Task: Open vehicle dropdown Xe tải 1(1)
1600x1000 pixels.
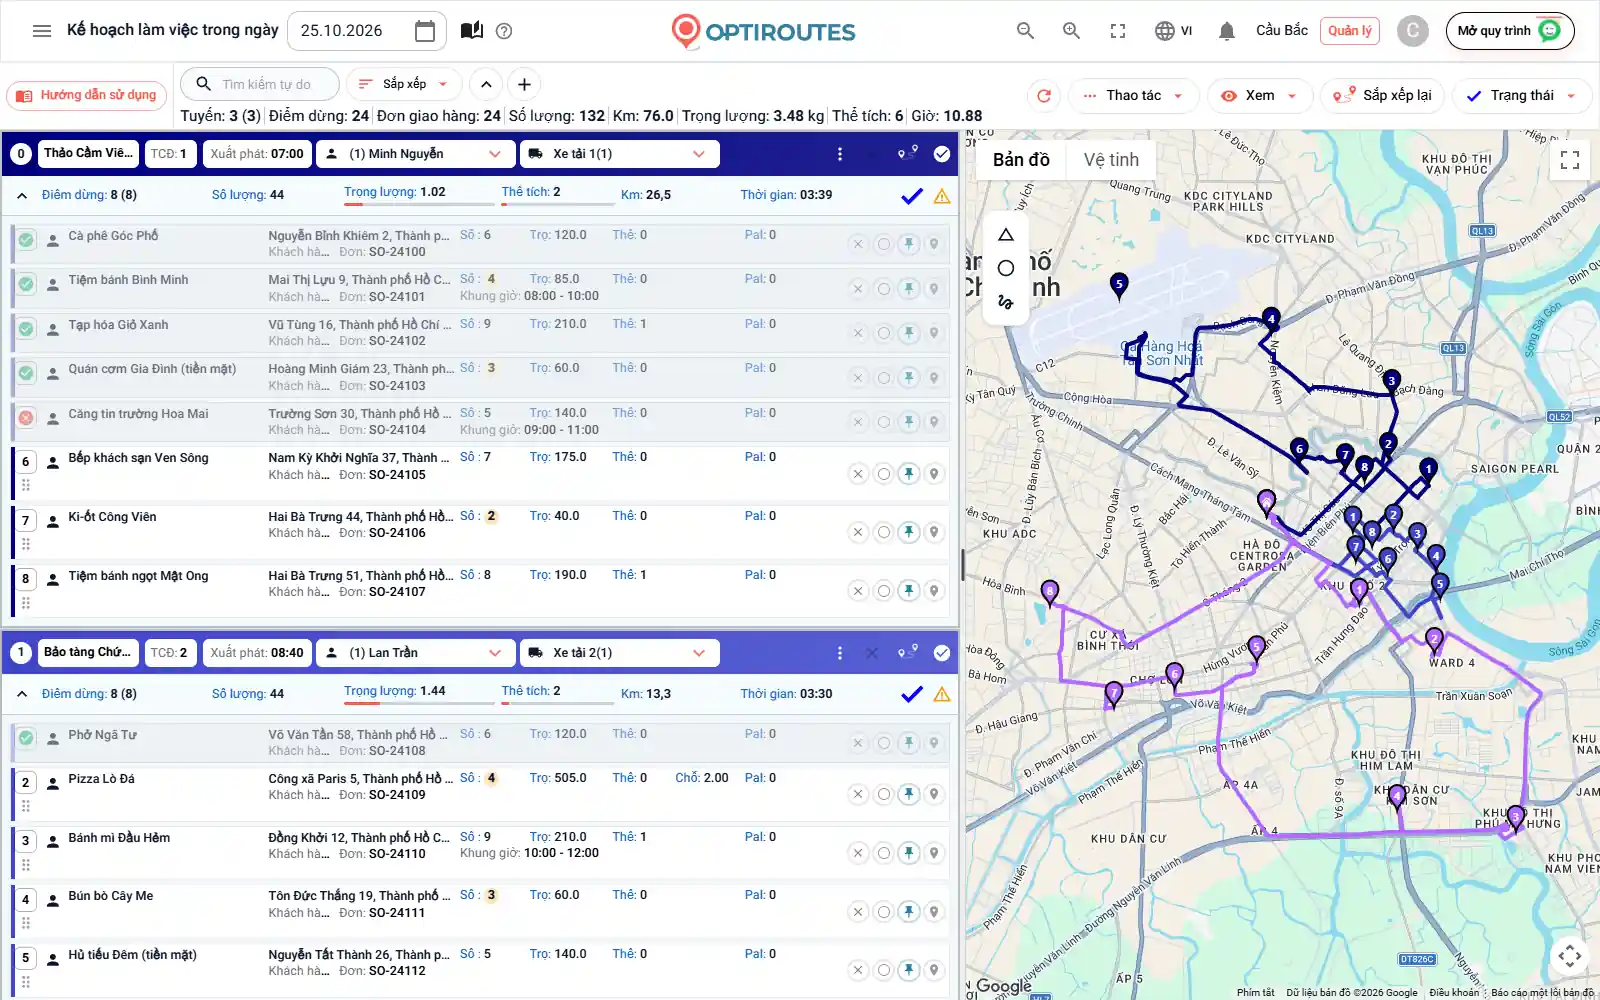Action: click(x=619, y=154)
